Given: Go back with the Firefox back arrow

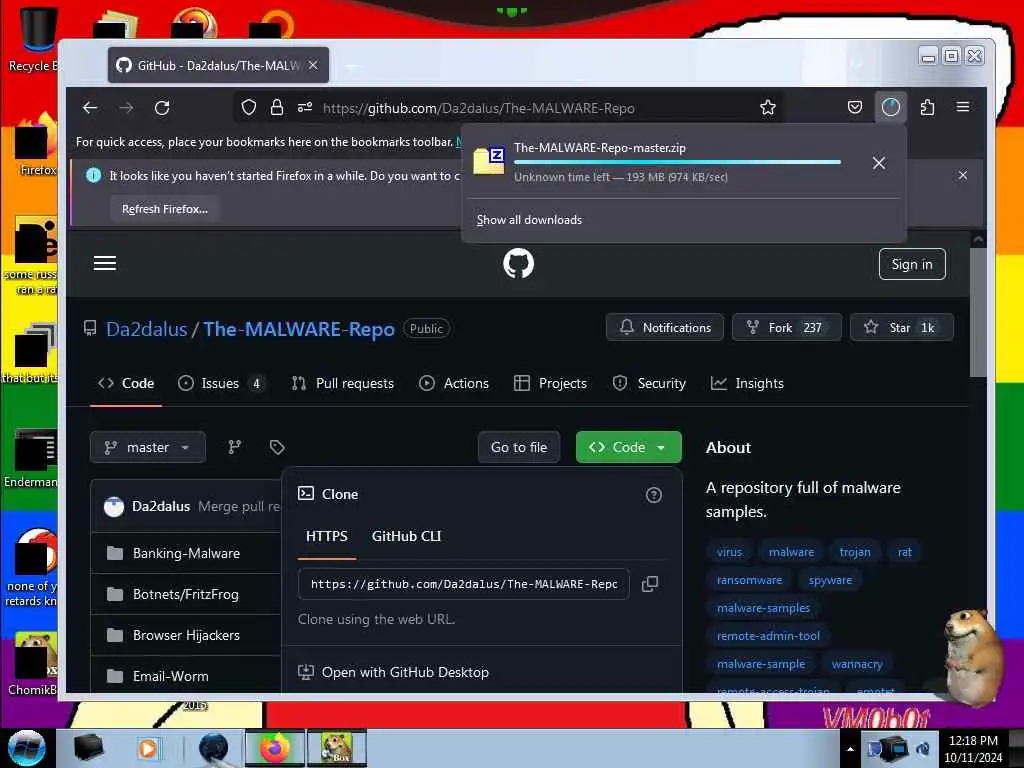Looking at the screenshot, I should click(x=90, y=108).
